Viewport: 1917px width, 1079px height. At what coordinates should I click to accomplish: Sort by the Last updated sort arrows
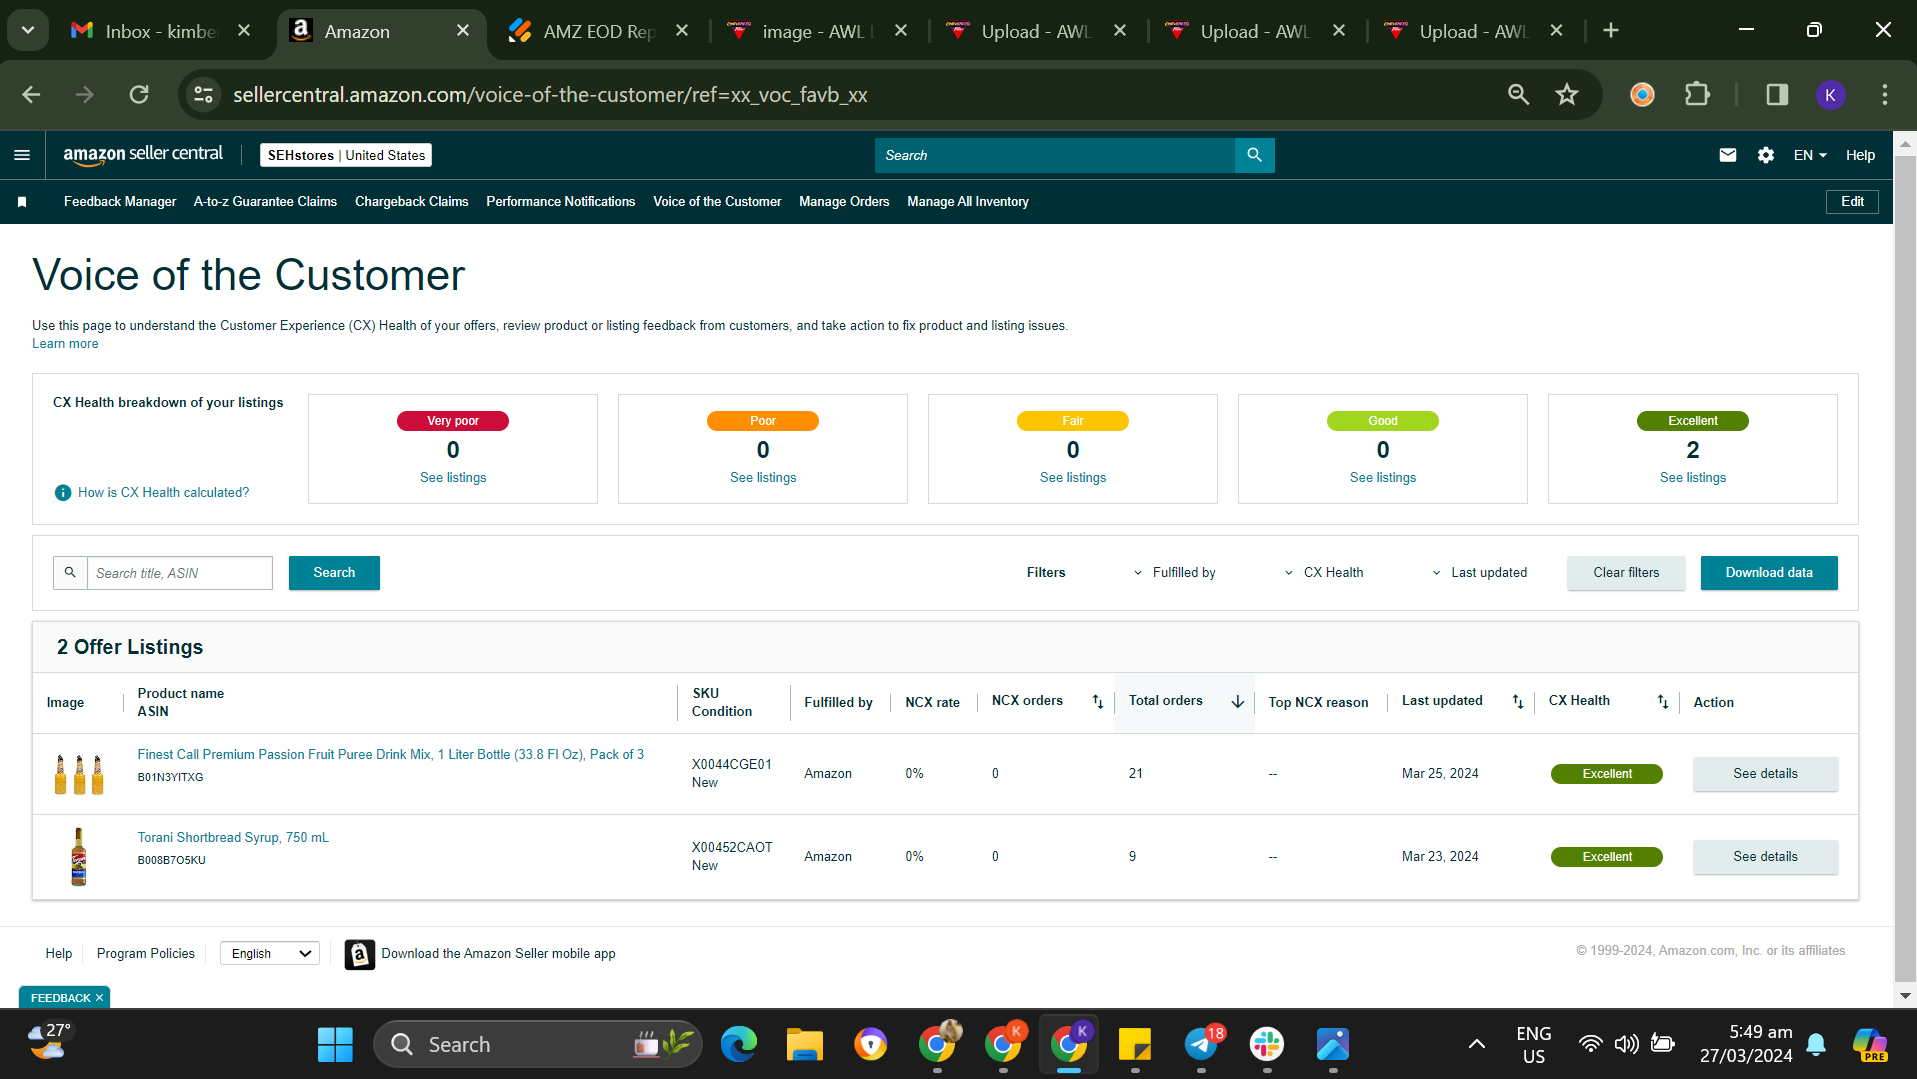coord(1518,702)
